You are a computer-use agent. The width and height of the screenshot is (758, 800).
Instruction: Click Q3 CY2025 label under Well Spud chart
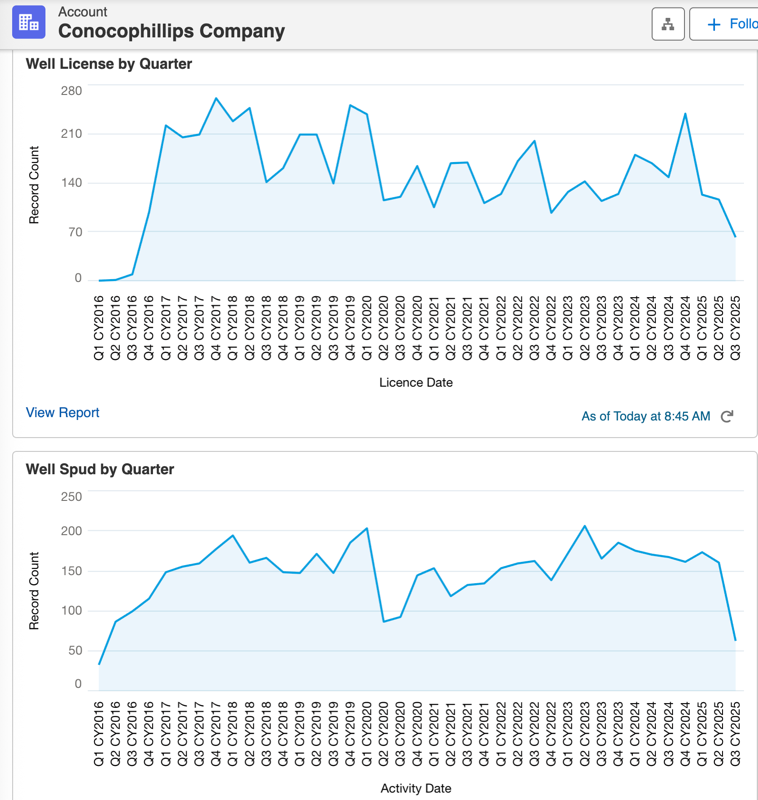(735, 733)
